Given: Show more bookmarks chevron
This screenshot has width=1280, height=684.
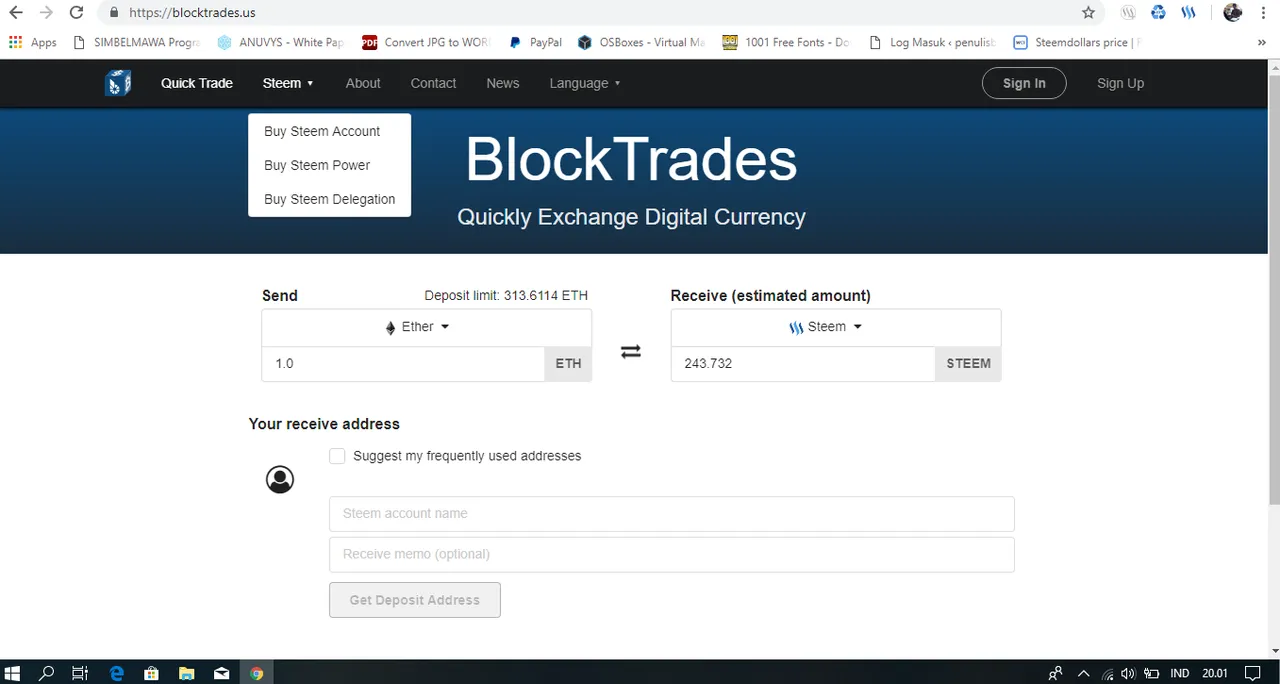Looking at the screenshot, I should pyautogui.click(x=1262, y=42).
